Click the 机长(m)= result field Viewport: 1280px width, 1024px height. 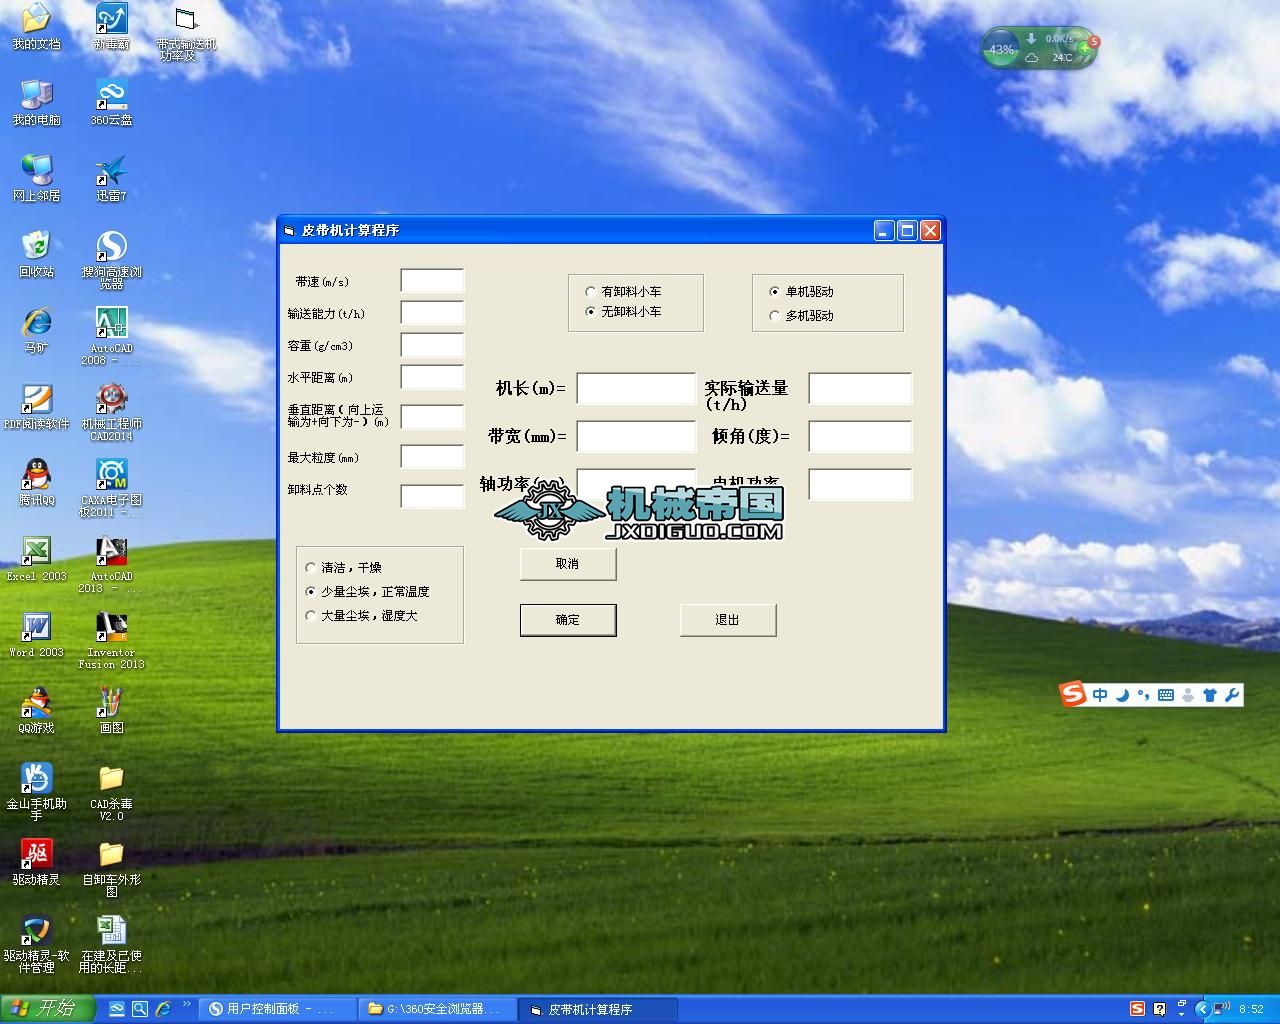click(636, 389)
